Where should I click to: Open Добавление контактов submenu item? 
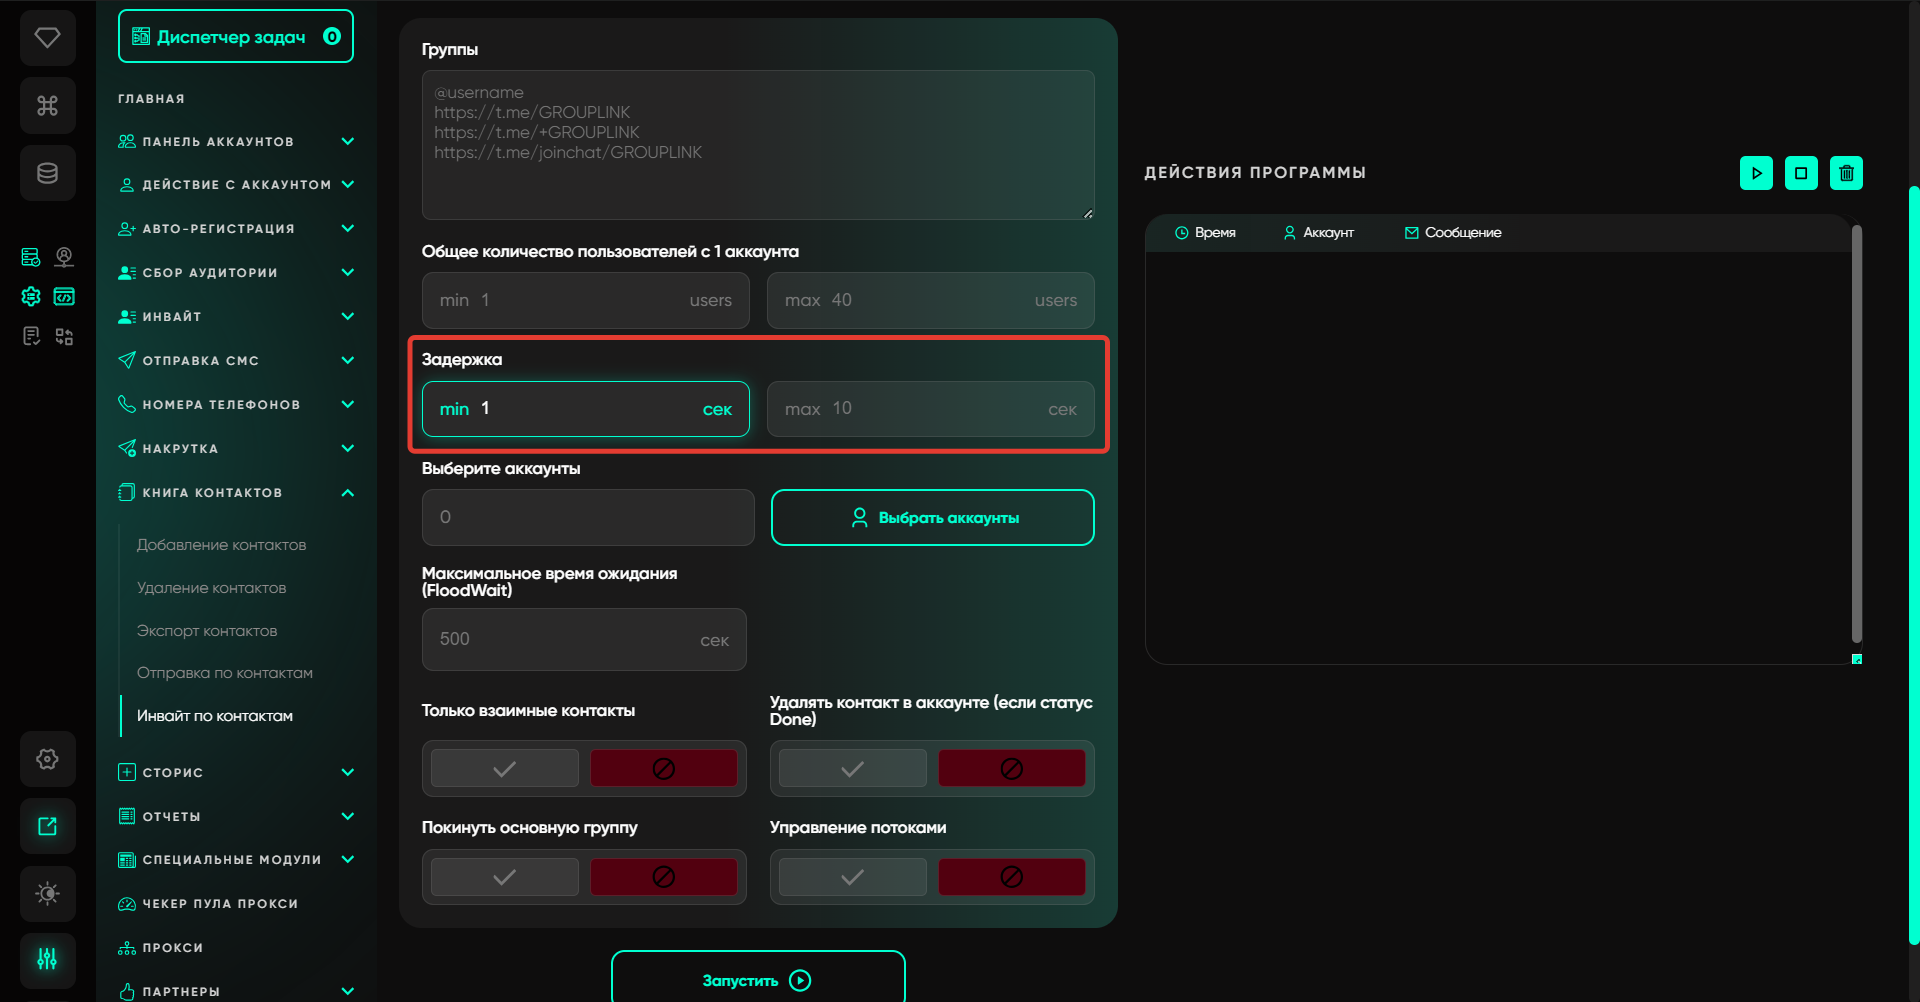pyautogui.click(x=221, y=545)
